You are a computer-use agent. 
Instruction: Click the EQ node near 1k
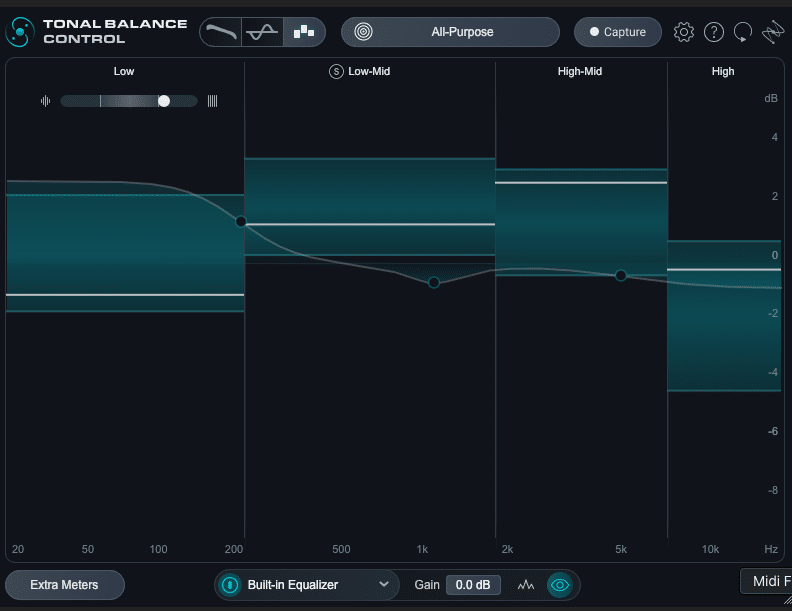pyautogui.click(x=434, y=282)
